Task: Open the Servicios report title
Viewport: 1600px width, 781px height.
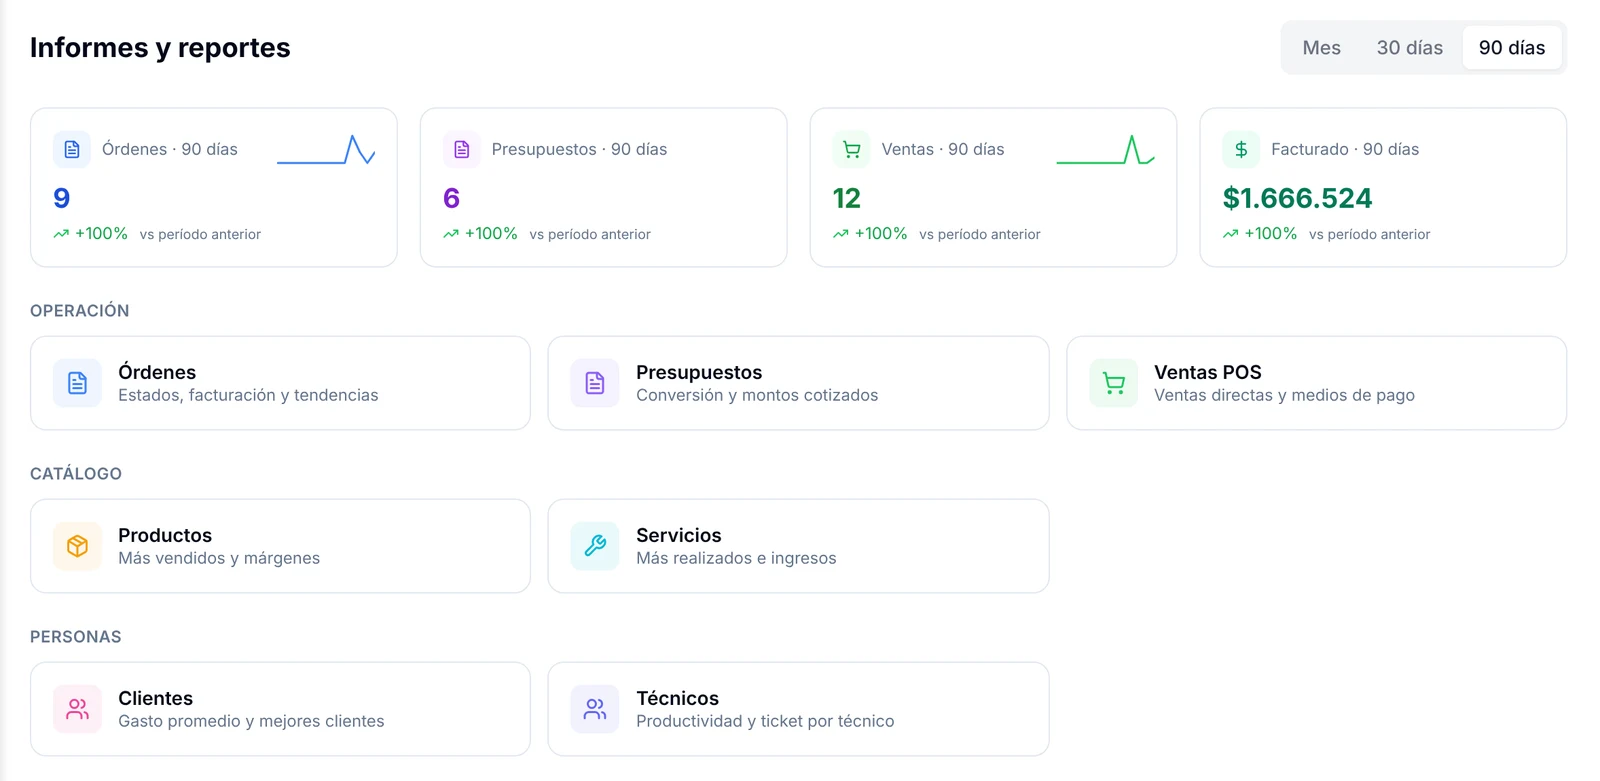Action: [x=679, y=535]
